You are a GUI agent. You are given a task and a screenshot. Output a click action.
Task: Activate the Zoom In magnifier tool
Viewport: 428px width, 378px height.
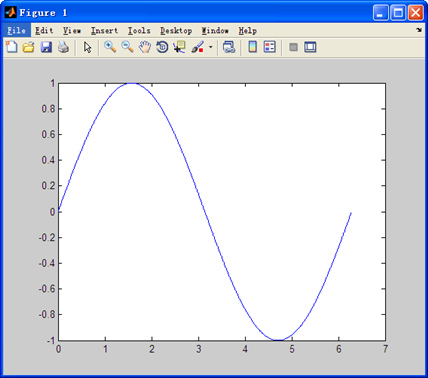click(x=110, y=47)
